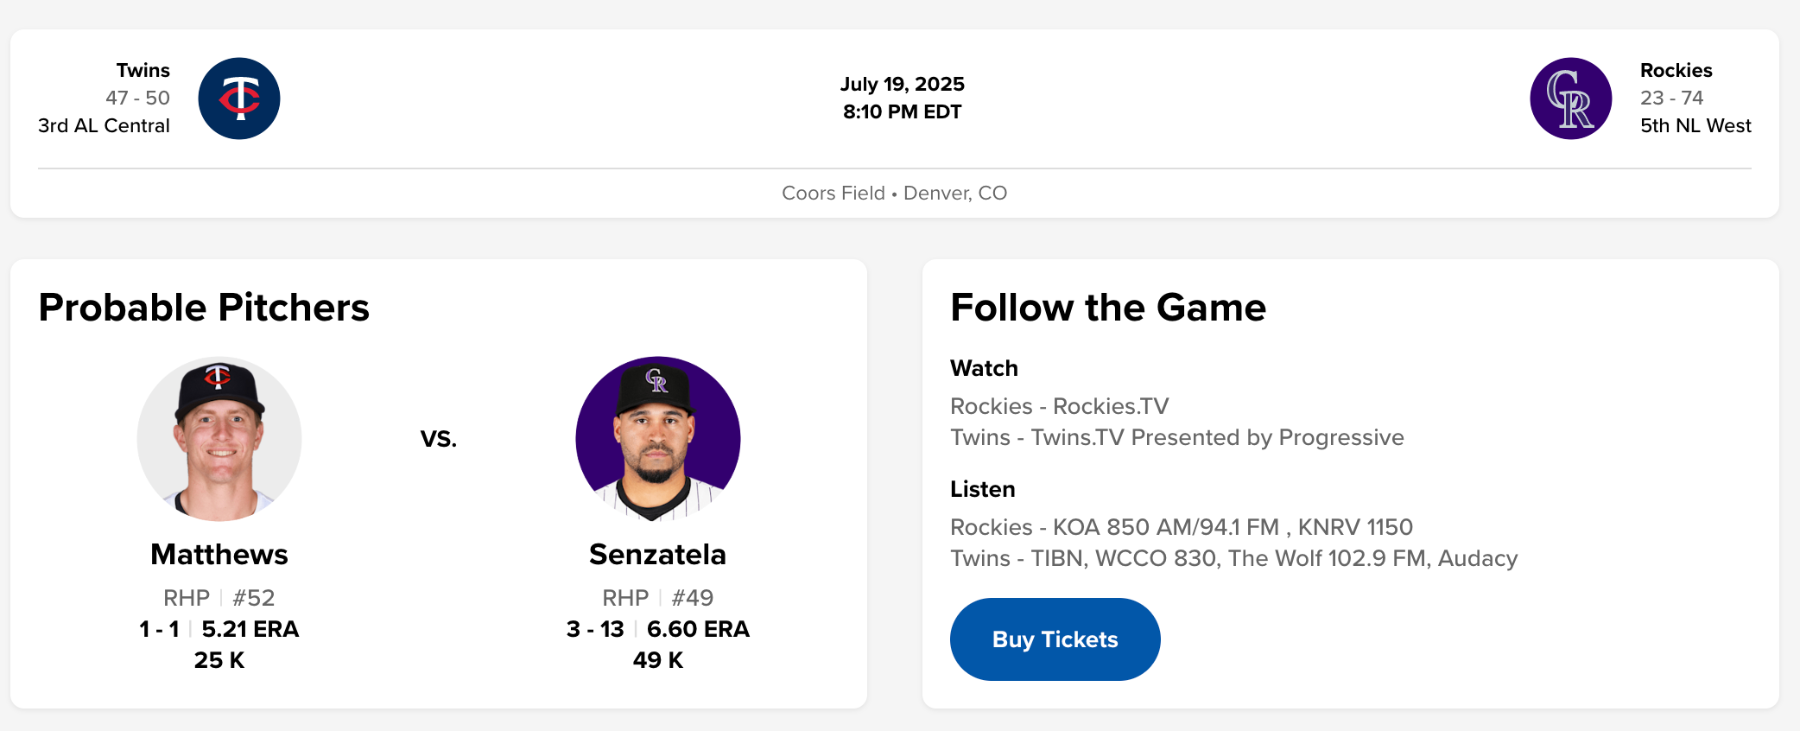Click the Twins 47 - 50 record
The height and width of the screenshot is (731, 1800).
[x=138, y=98]
